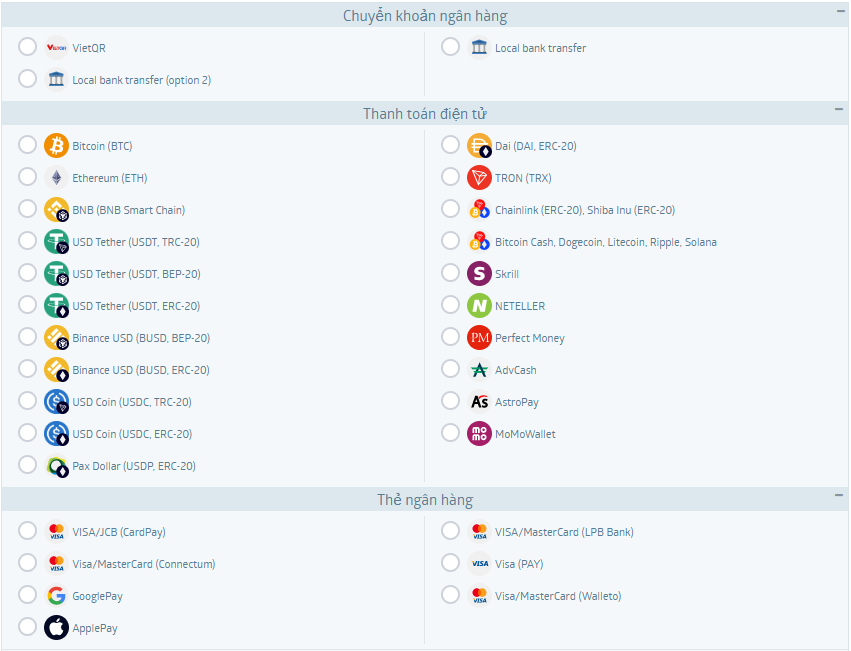This screenshot has width=851, height=651.
Task: Click the USD Tether BEP-20 icon
Action: [x=56, y=274]
